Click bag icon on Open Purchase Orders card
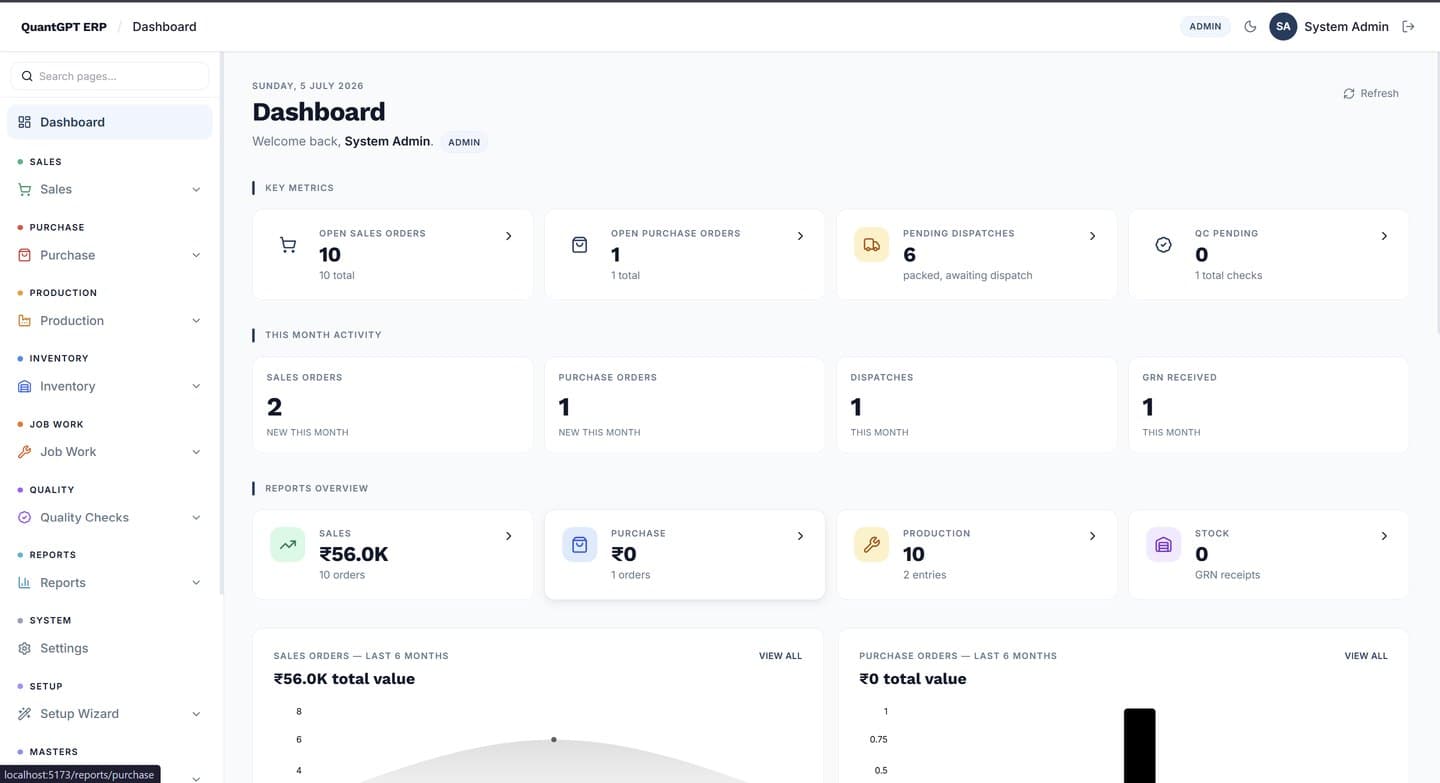This screenshot has height=783, width=1440. (x=580, y=245)
